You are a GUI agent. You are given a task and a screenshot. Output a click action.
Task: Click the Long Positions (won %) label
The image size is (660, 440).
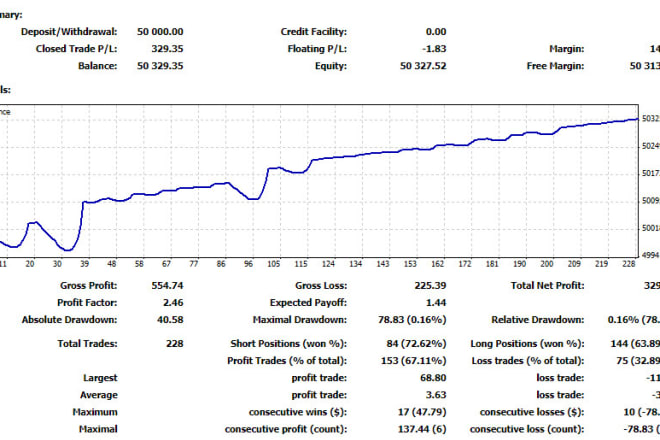pos(527,344)
